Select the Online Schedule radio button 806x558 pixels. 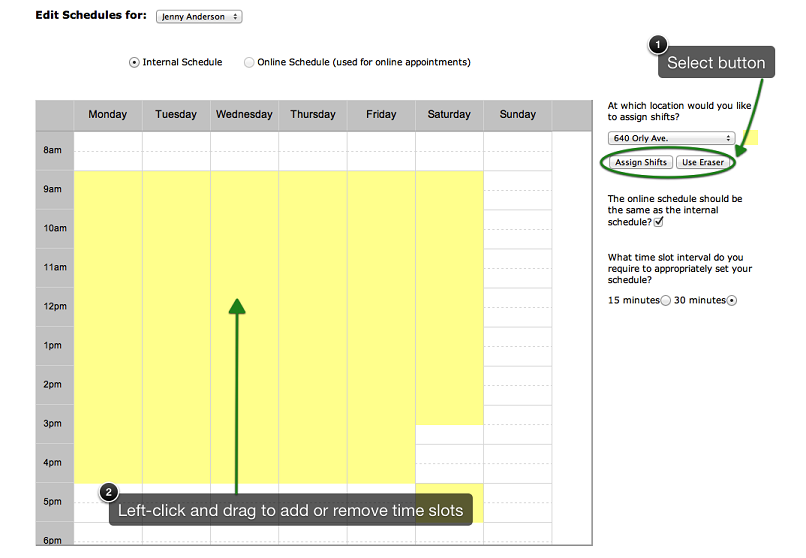tap(249, 62)
